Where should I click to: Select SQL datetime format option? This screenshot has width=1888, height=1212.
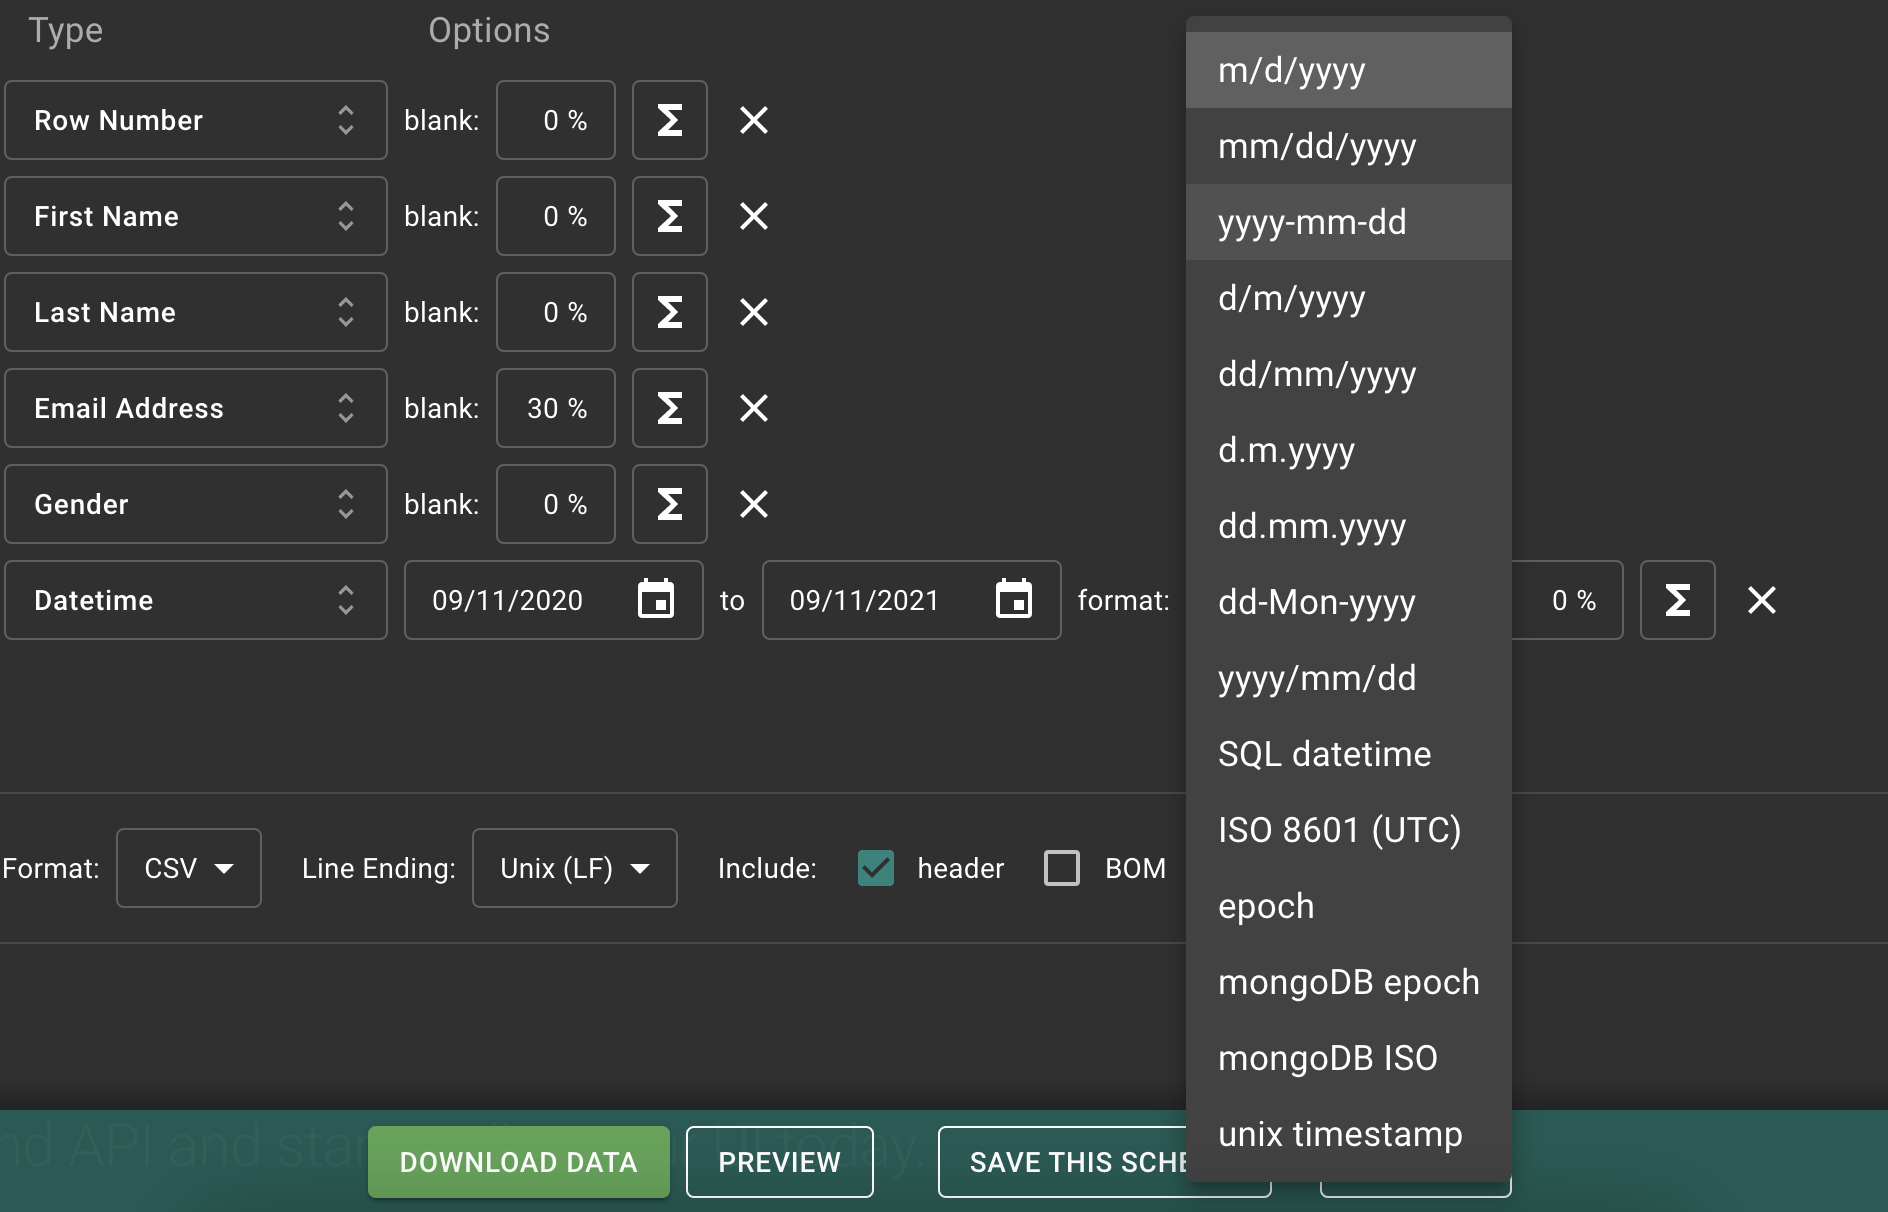tap(1349, 754)
